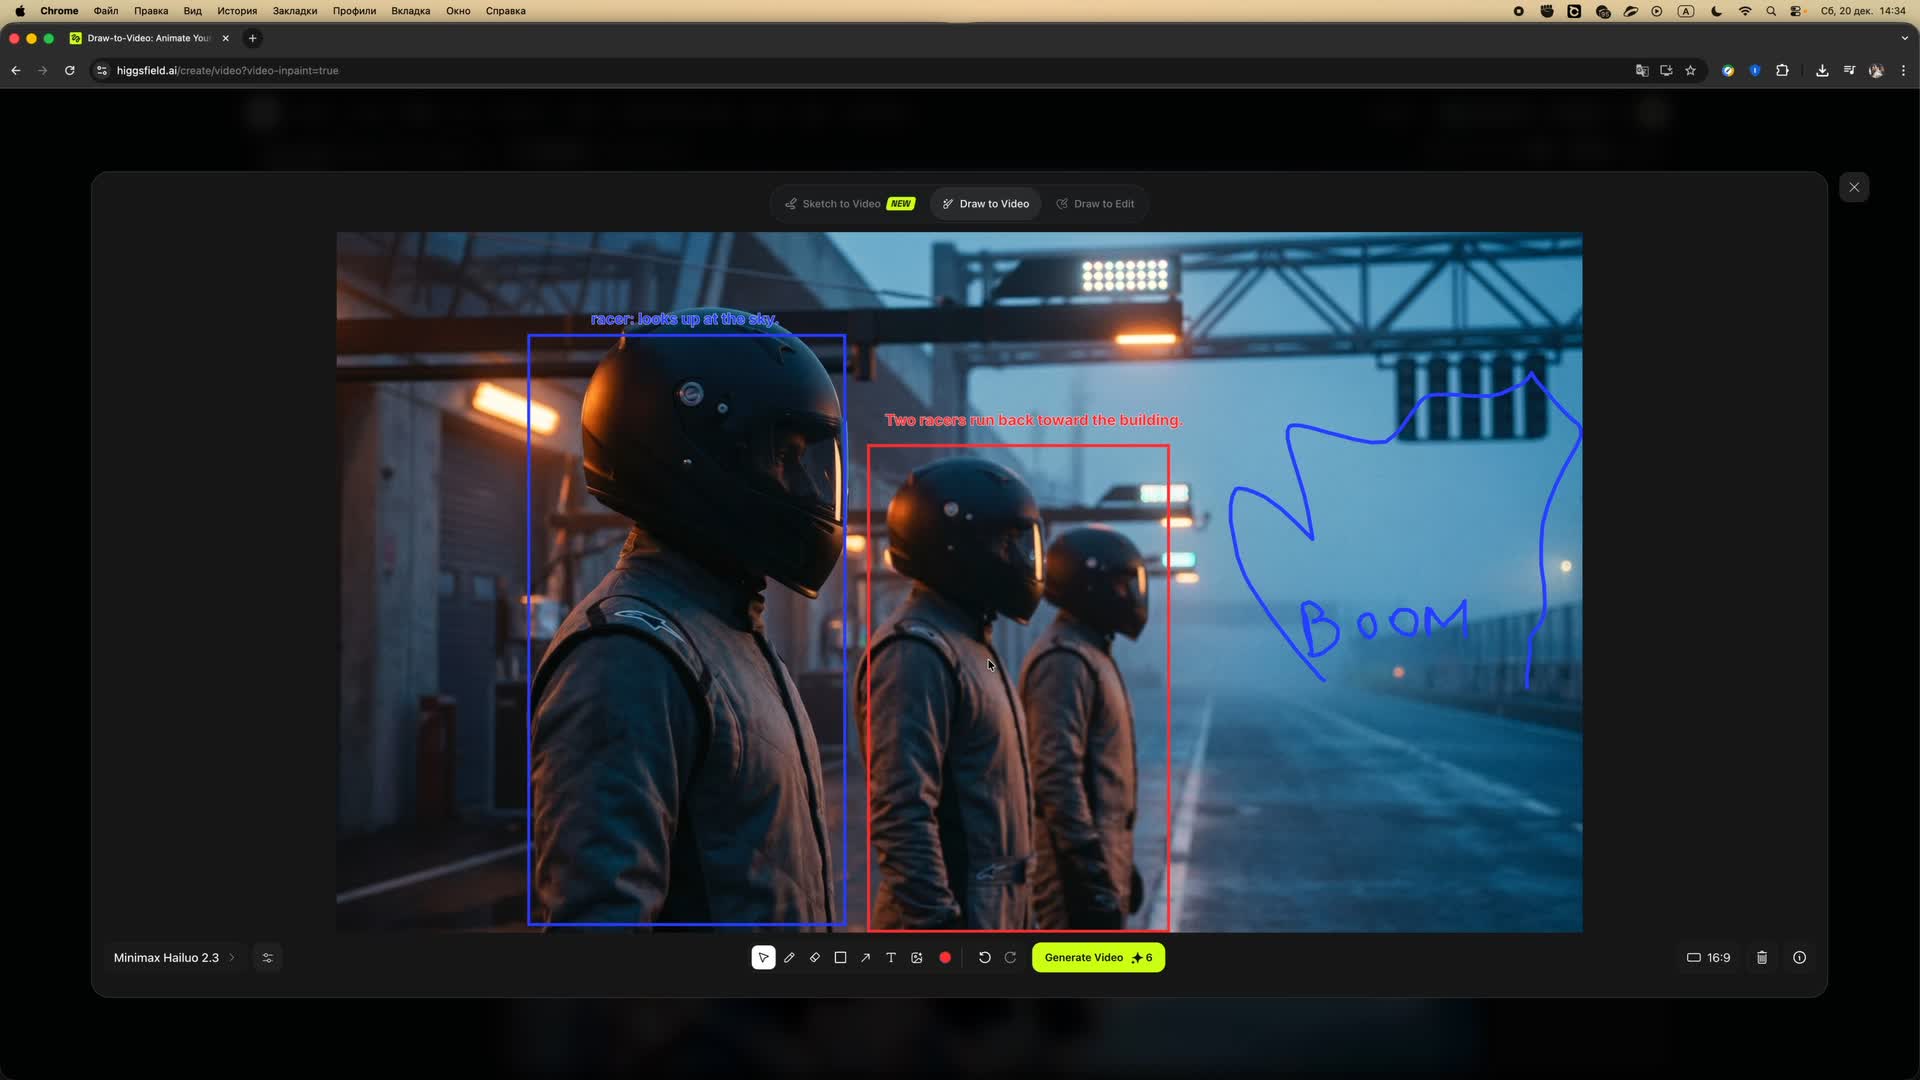Undo the last canvas action

tap(984, 958)
